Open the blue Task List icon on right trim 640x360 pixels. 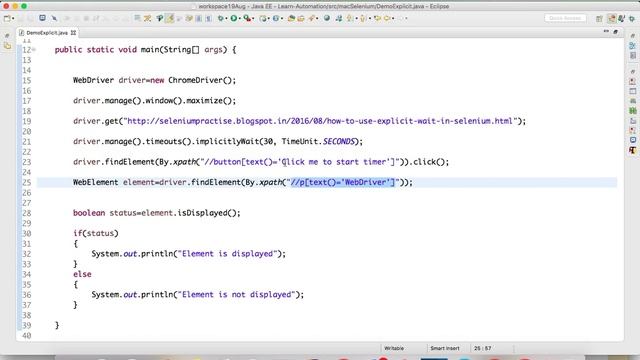pyautogui.click(x=633, y=45)
